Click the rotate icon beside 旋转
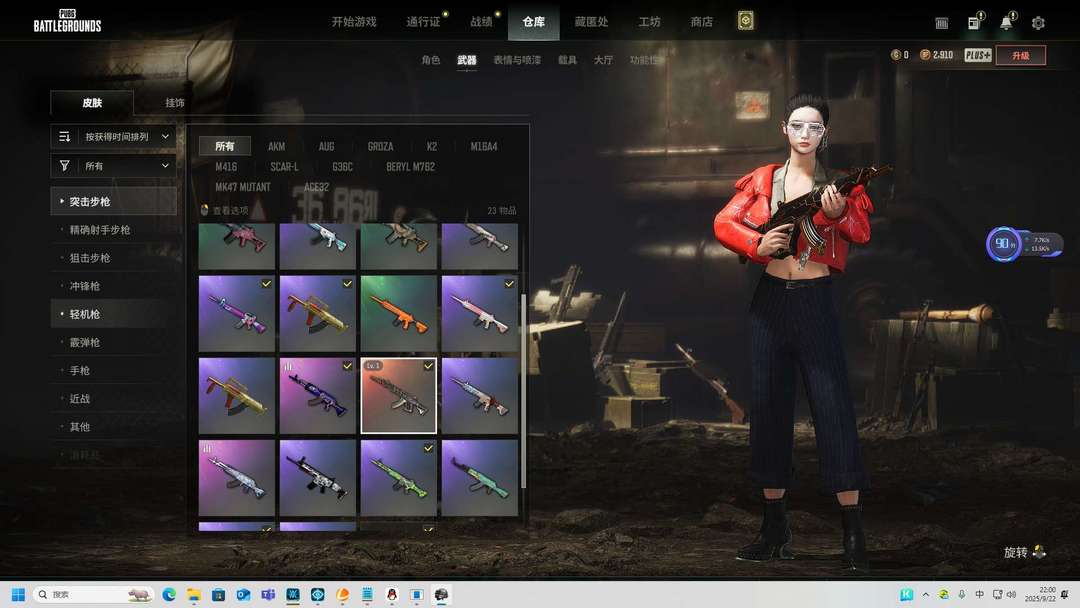 (1039, 552)
